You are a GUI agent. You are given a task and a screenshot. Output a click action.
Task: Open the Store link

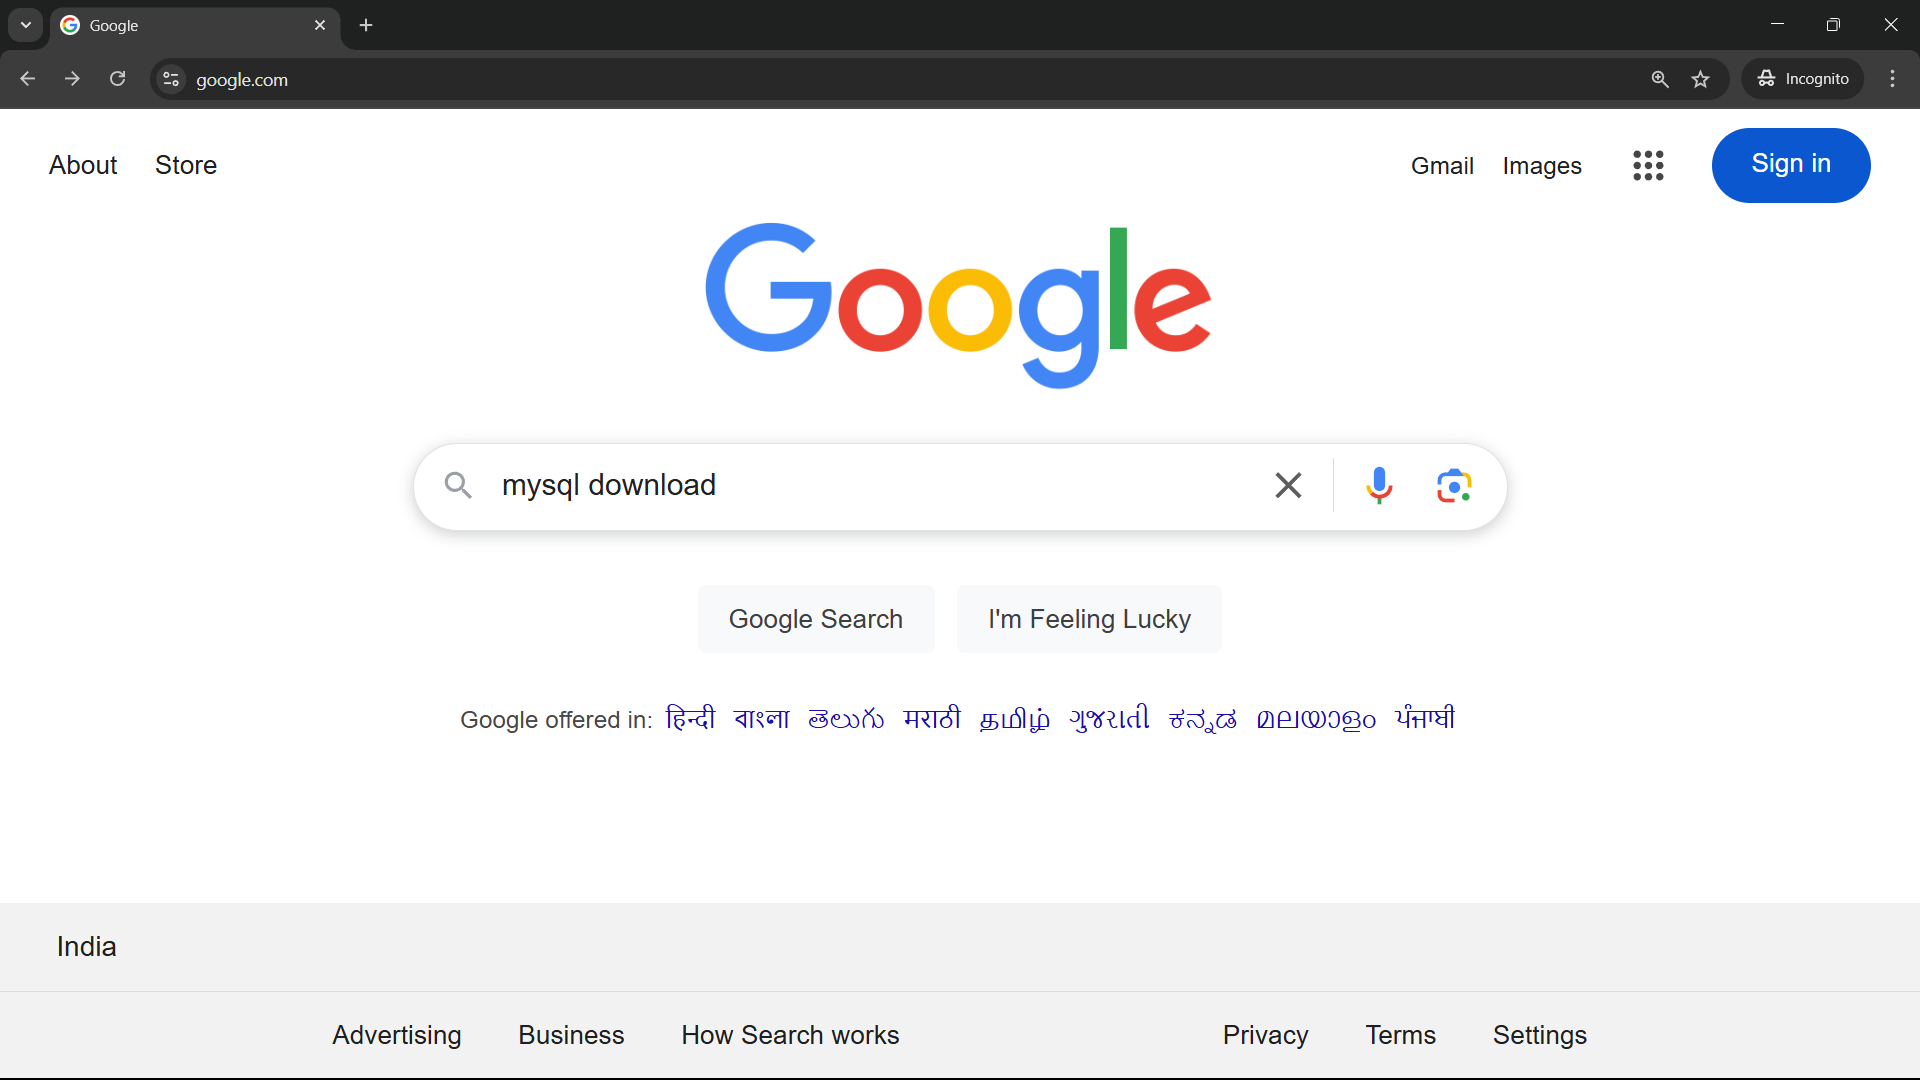[x=186, y=165]
